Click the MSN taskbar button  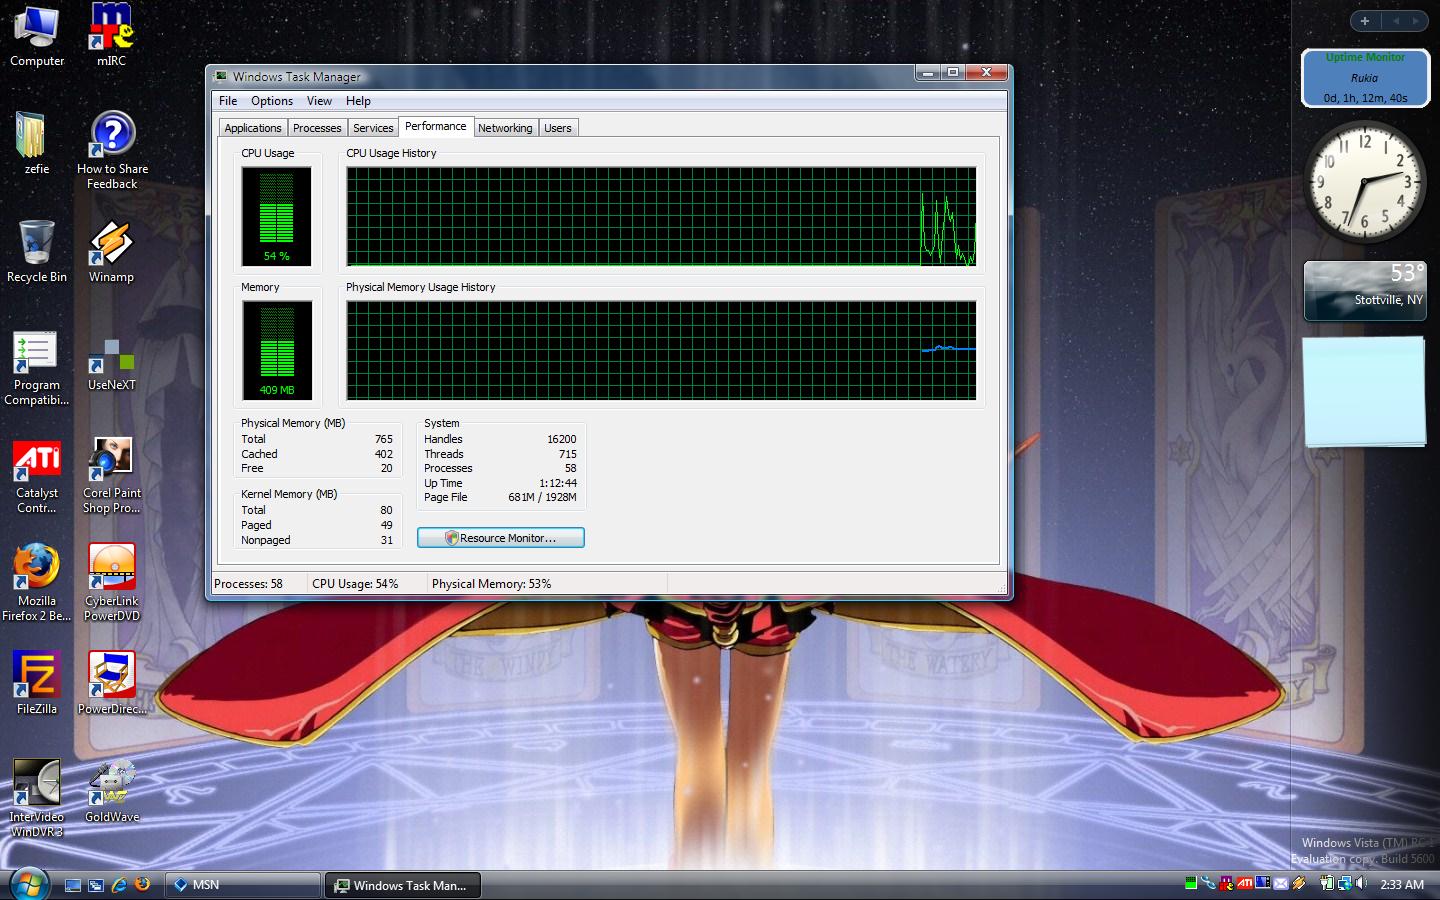(x=244, y=885)
